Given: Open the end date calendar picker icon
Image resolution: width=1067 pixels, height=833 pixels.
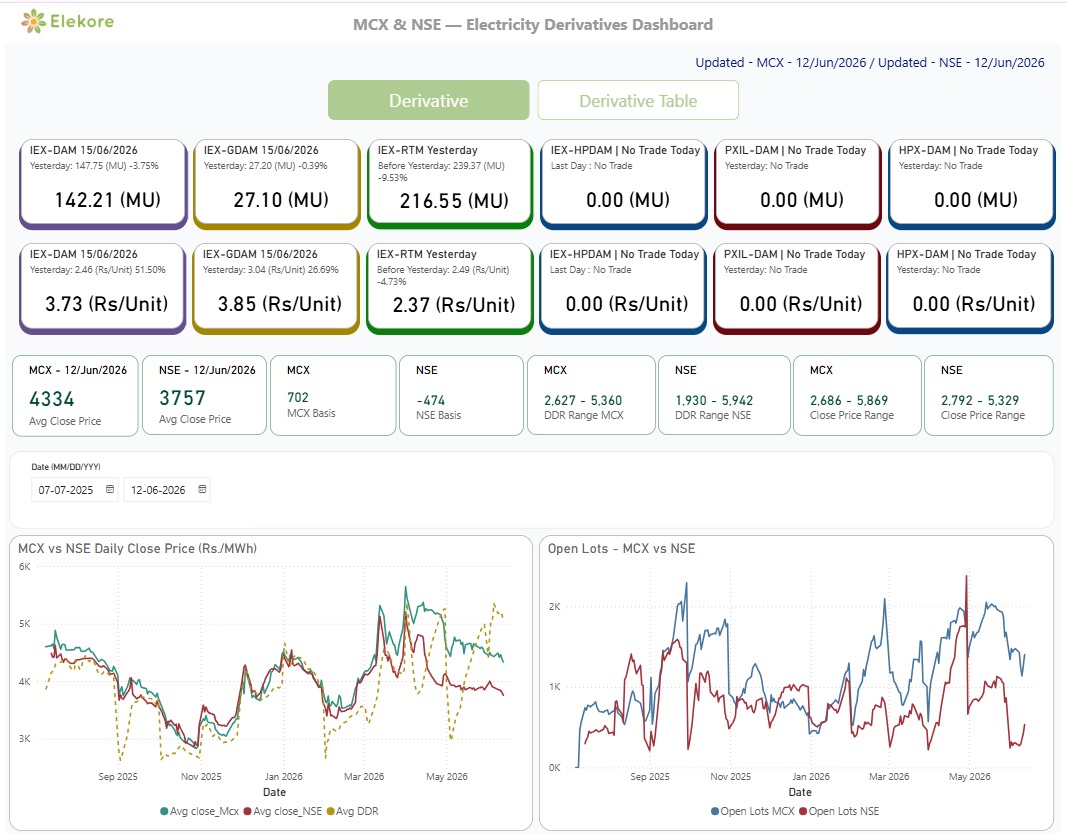Looking at the screenshot, I should 202,489.
